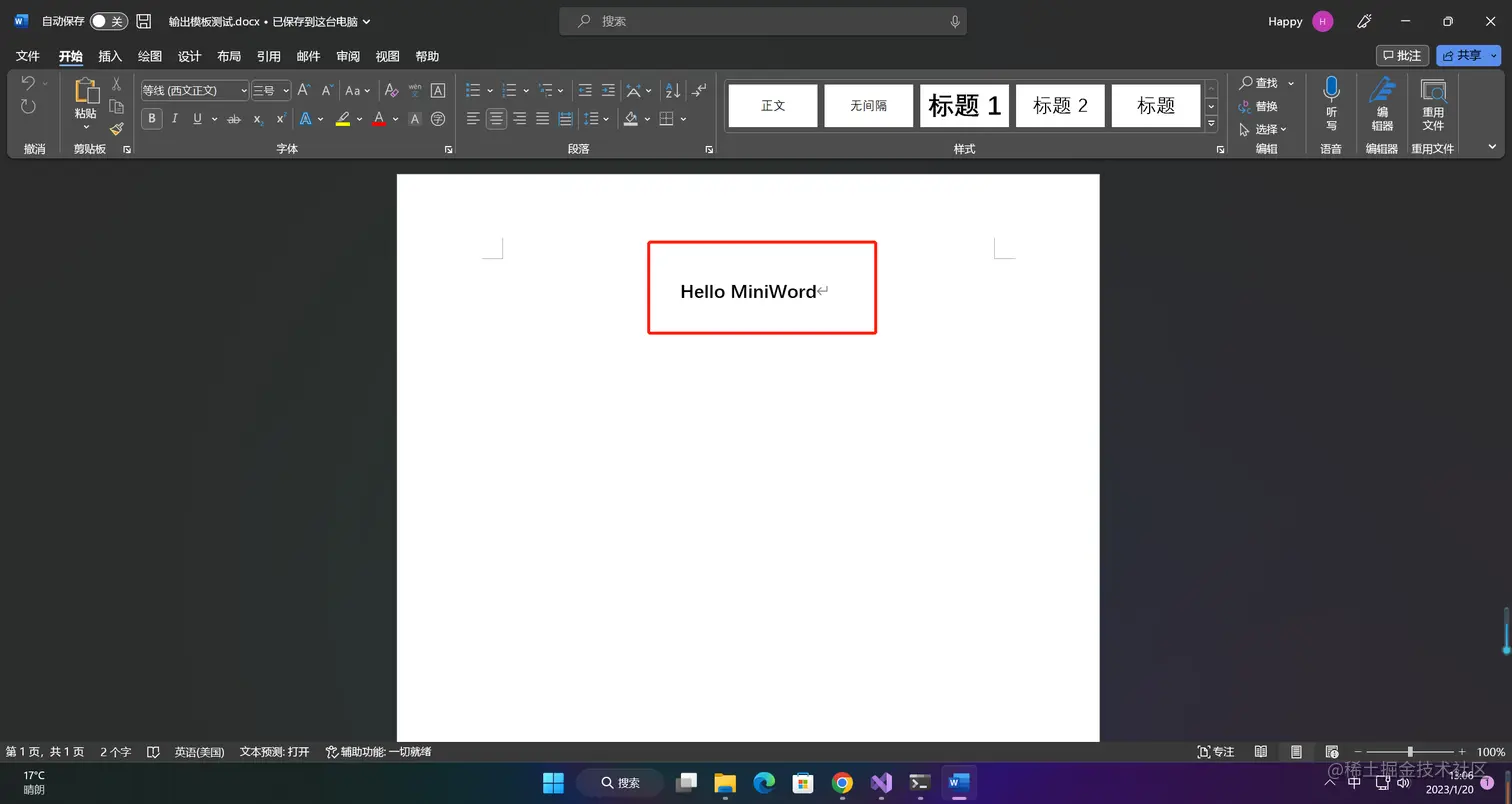Justify paragraph text

[542, 119]
